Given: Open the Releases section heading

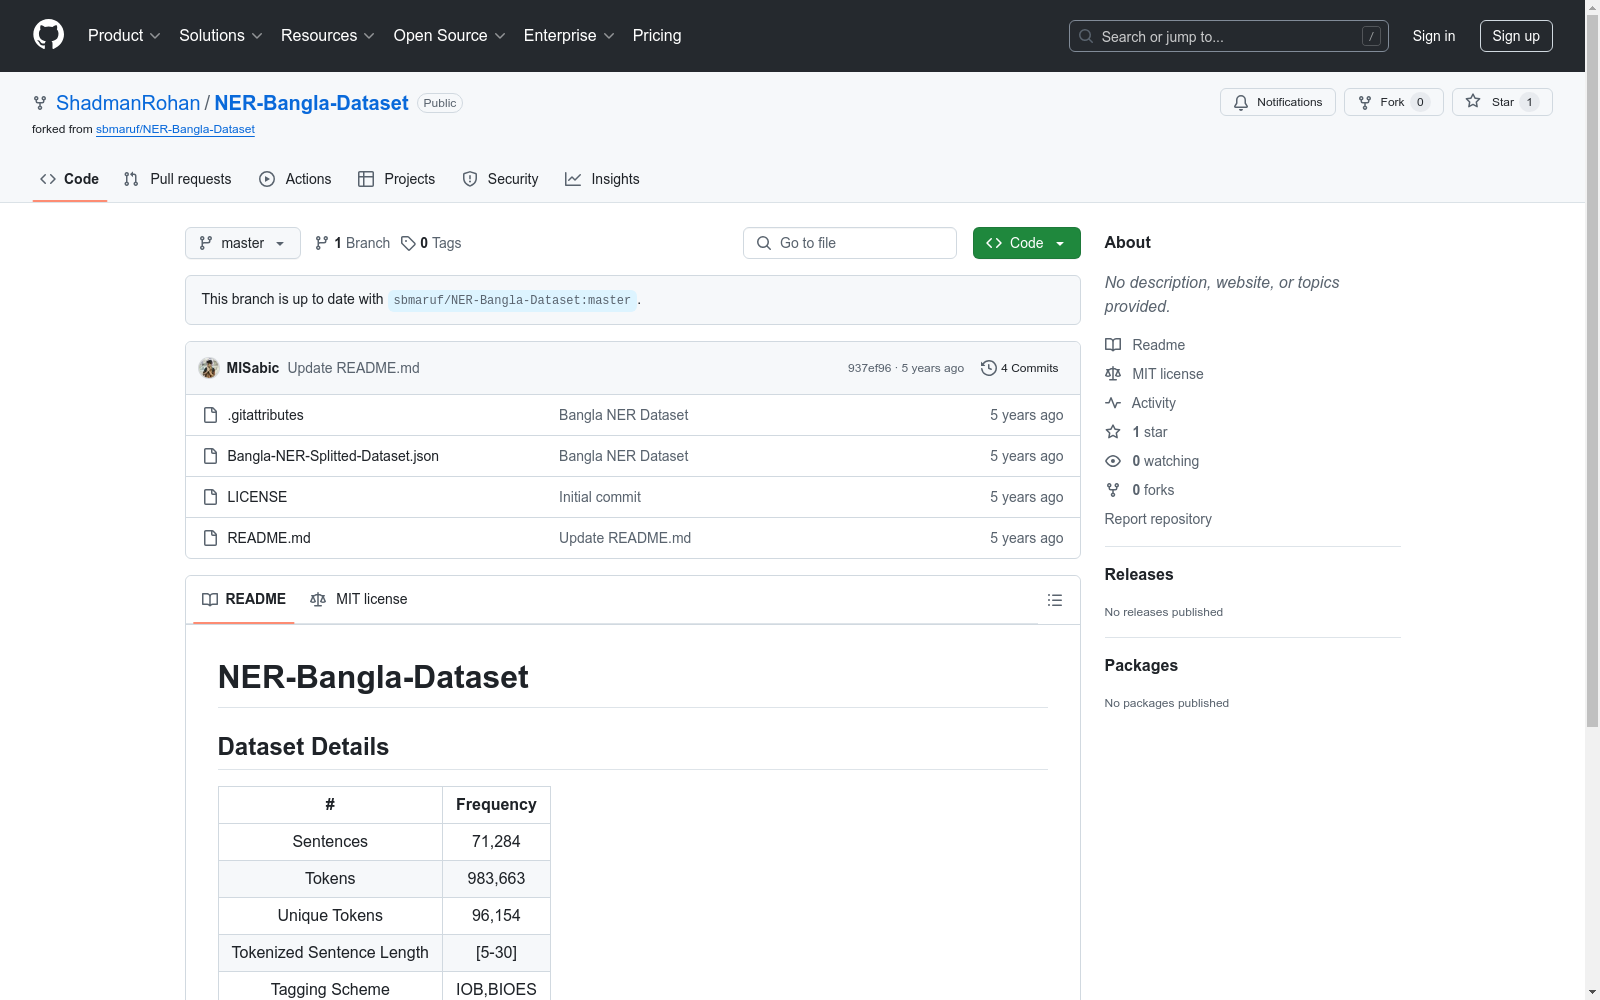Looking at the screenshot, I should (1139, 574).
